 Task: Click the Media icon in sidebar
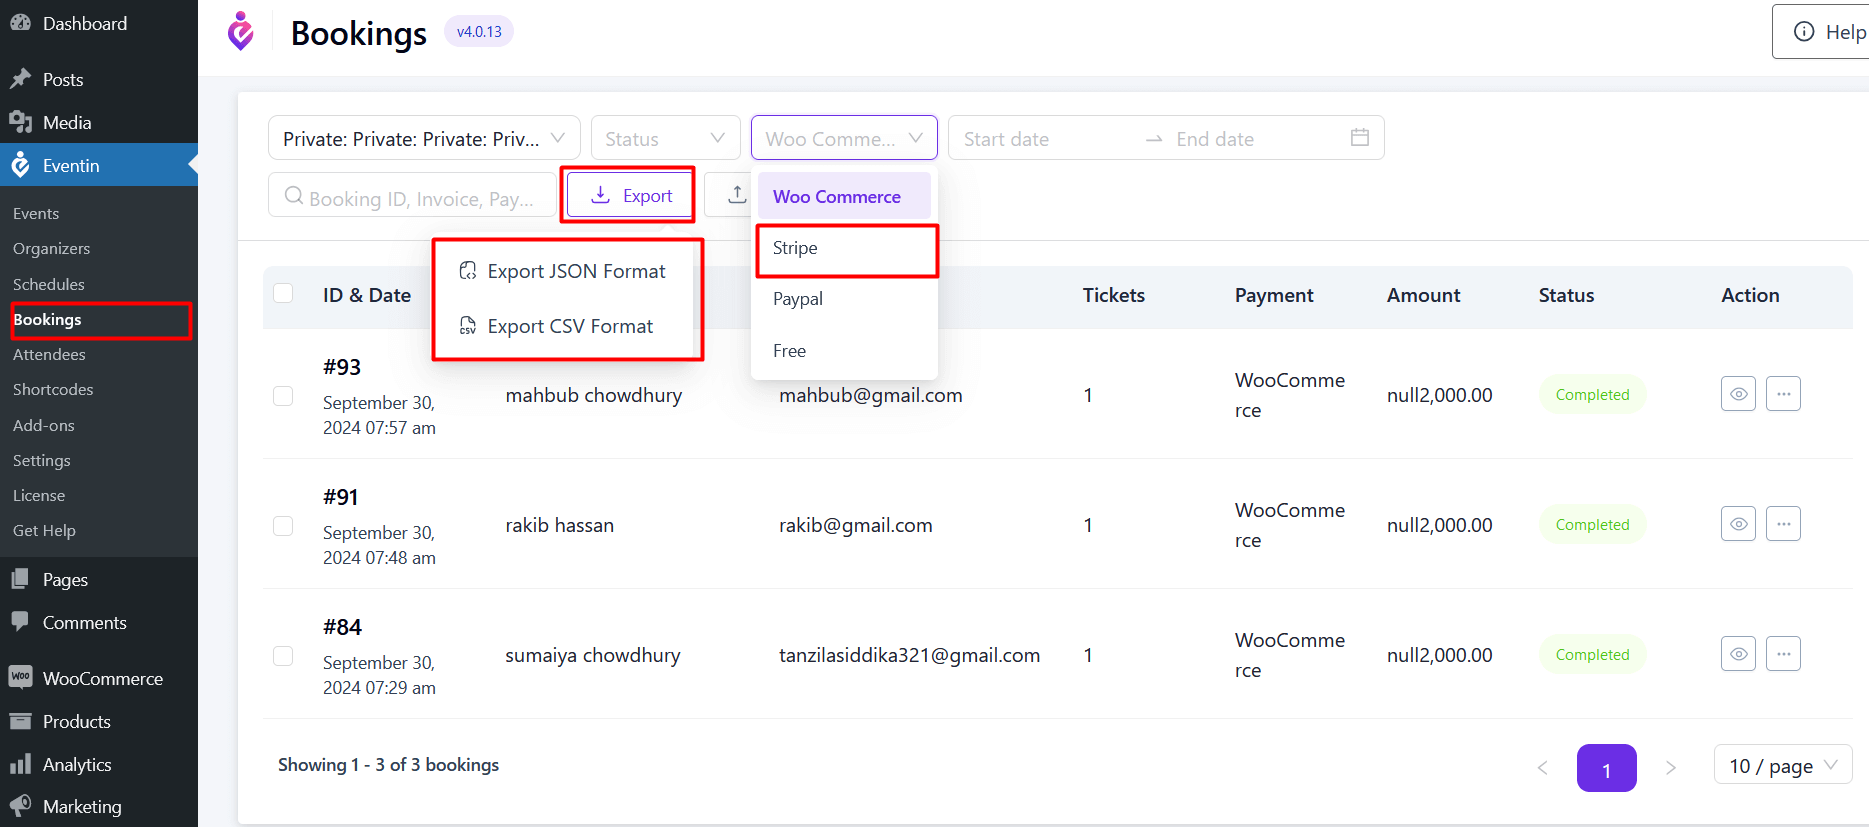pos(20,122)
